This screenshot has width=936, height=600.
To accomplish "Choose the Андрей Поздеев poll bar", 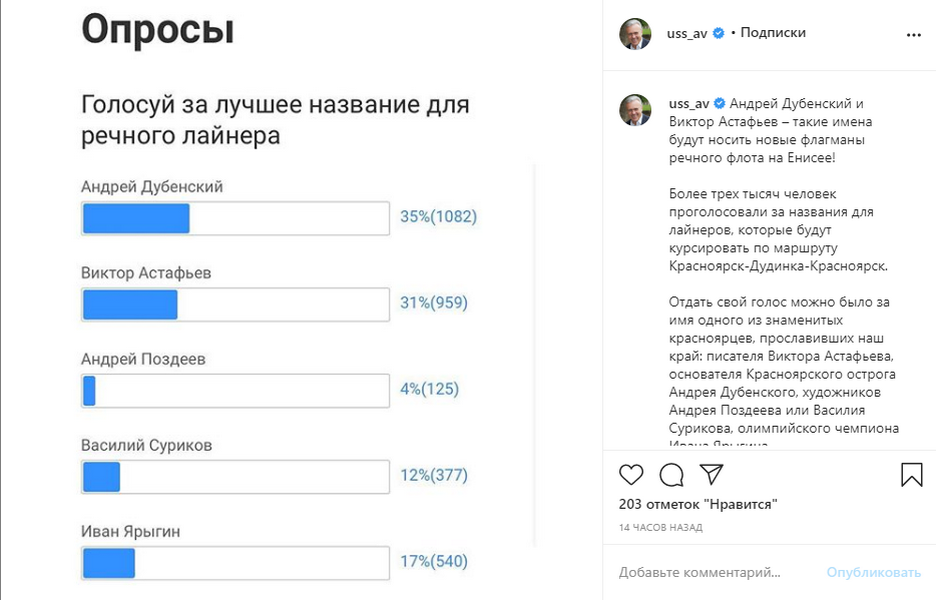I will pos(235,391).
